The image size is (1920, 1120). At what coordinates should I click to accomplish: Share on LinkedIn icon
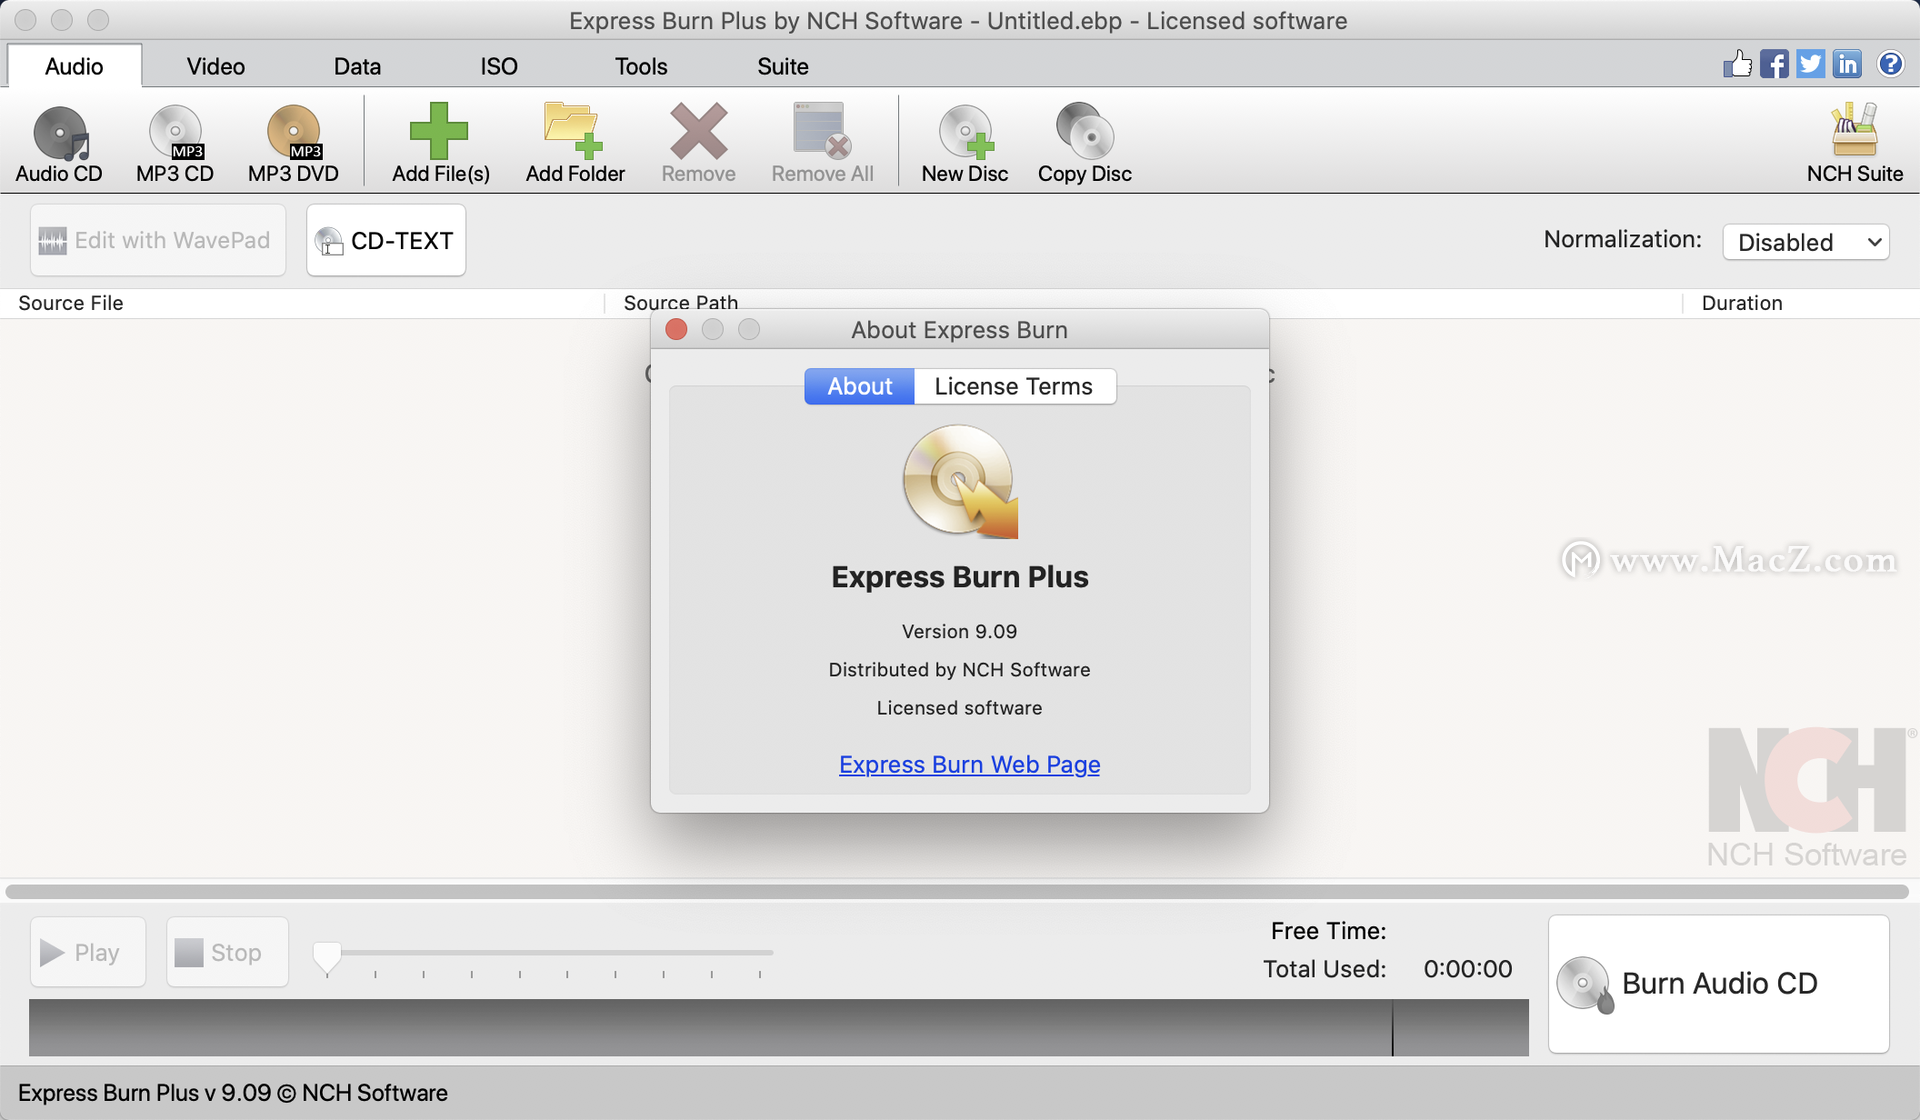pyautogui.click(x=1847, y=64)
